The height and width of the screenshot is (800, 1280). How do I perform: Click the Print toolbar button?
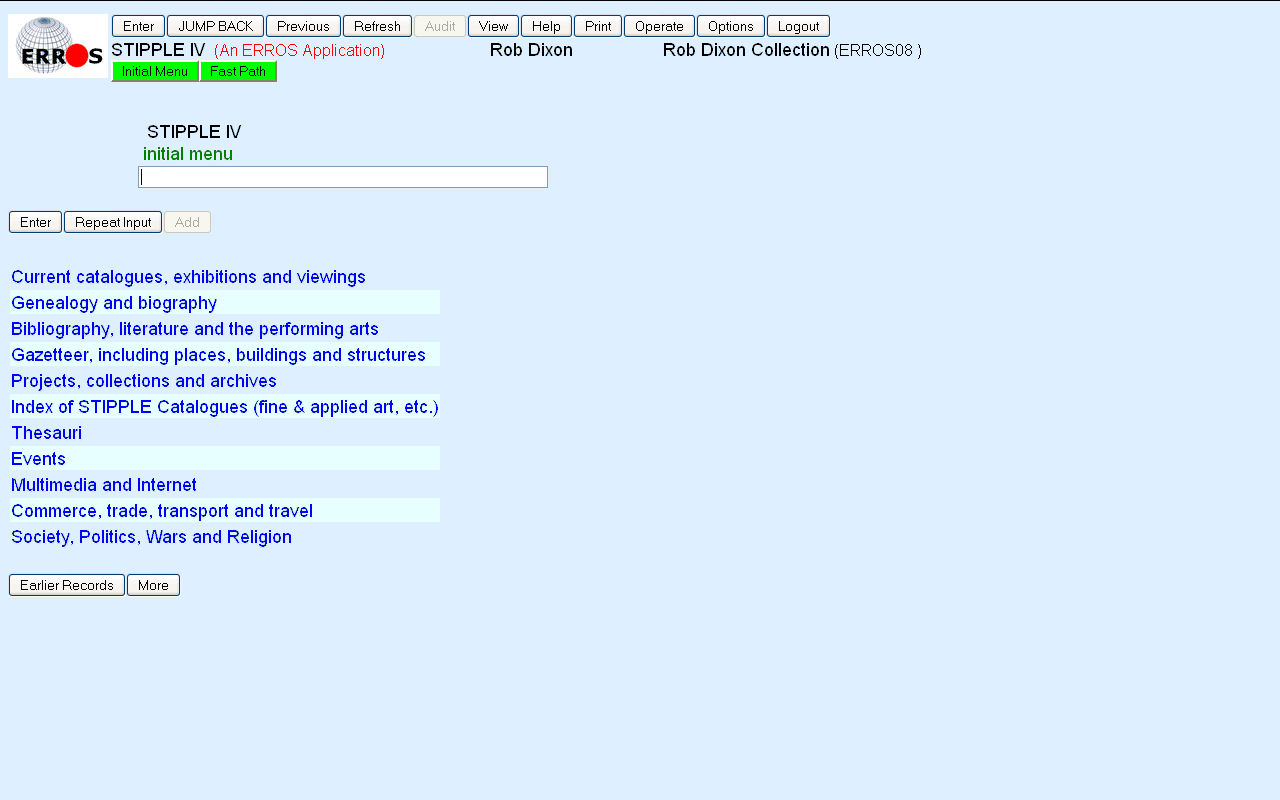click(x=598, y=26)
